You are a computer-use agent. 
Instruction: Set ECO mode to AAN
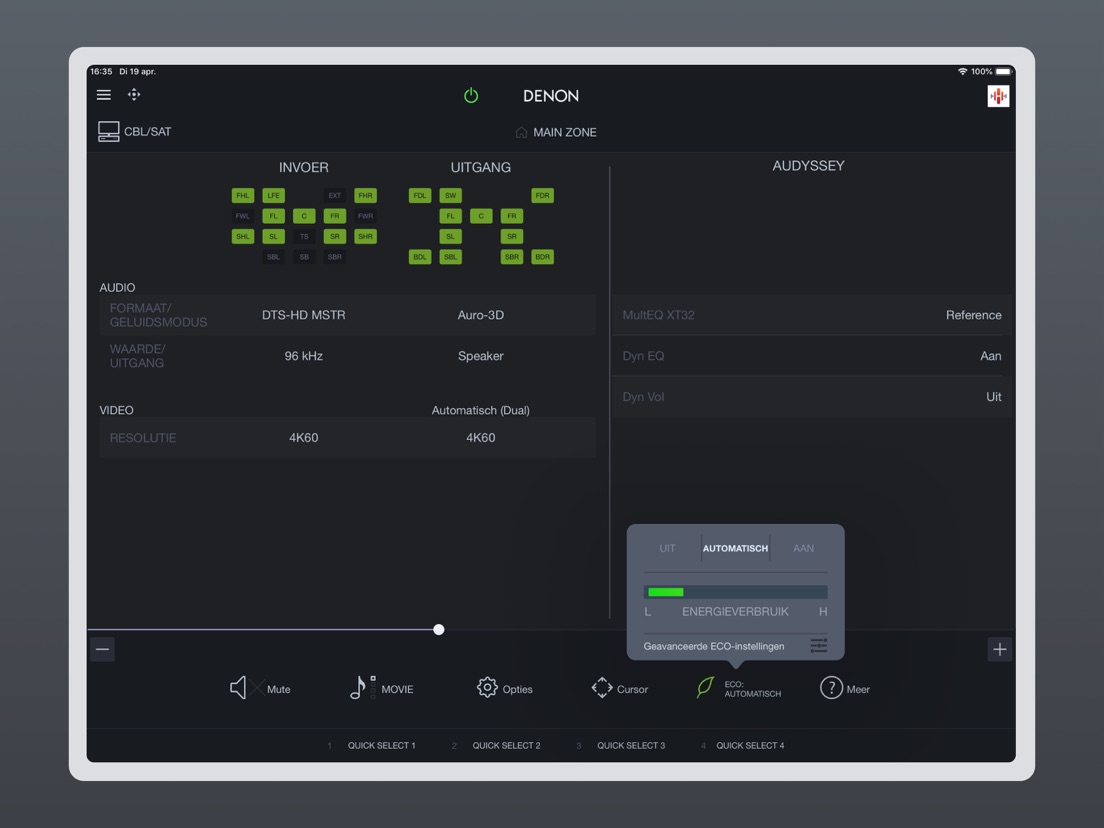(803, 548)
